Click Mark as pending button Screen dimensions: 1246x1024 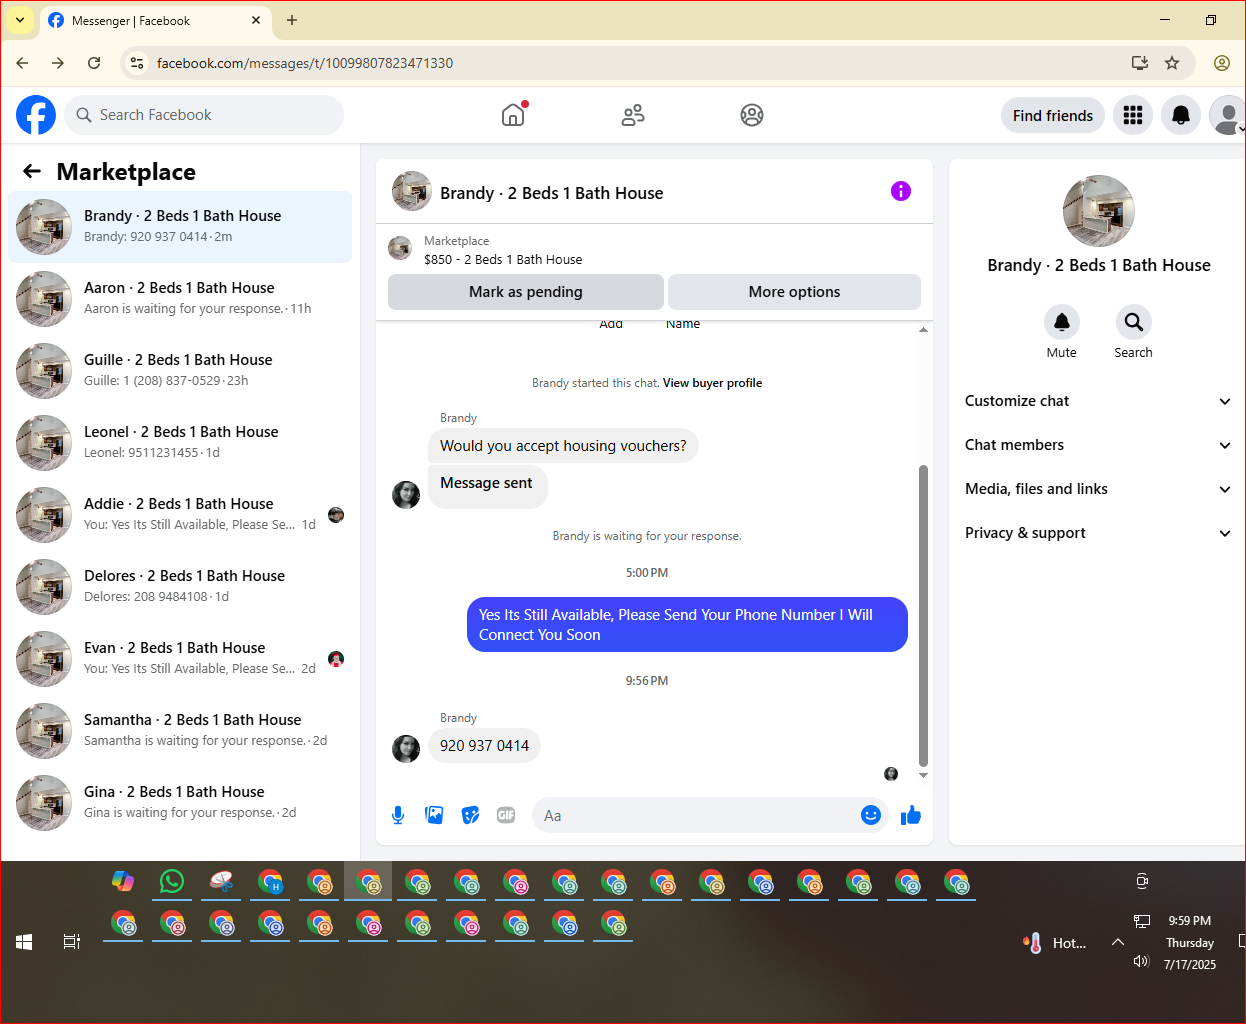tap(526, 292)
